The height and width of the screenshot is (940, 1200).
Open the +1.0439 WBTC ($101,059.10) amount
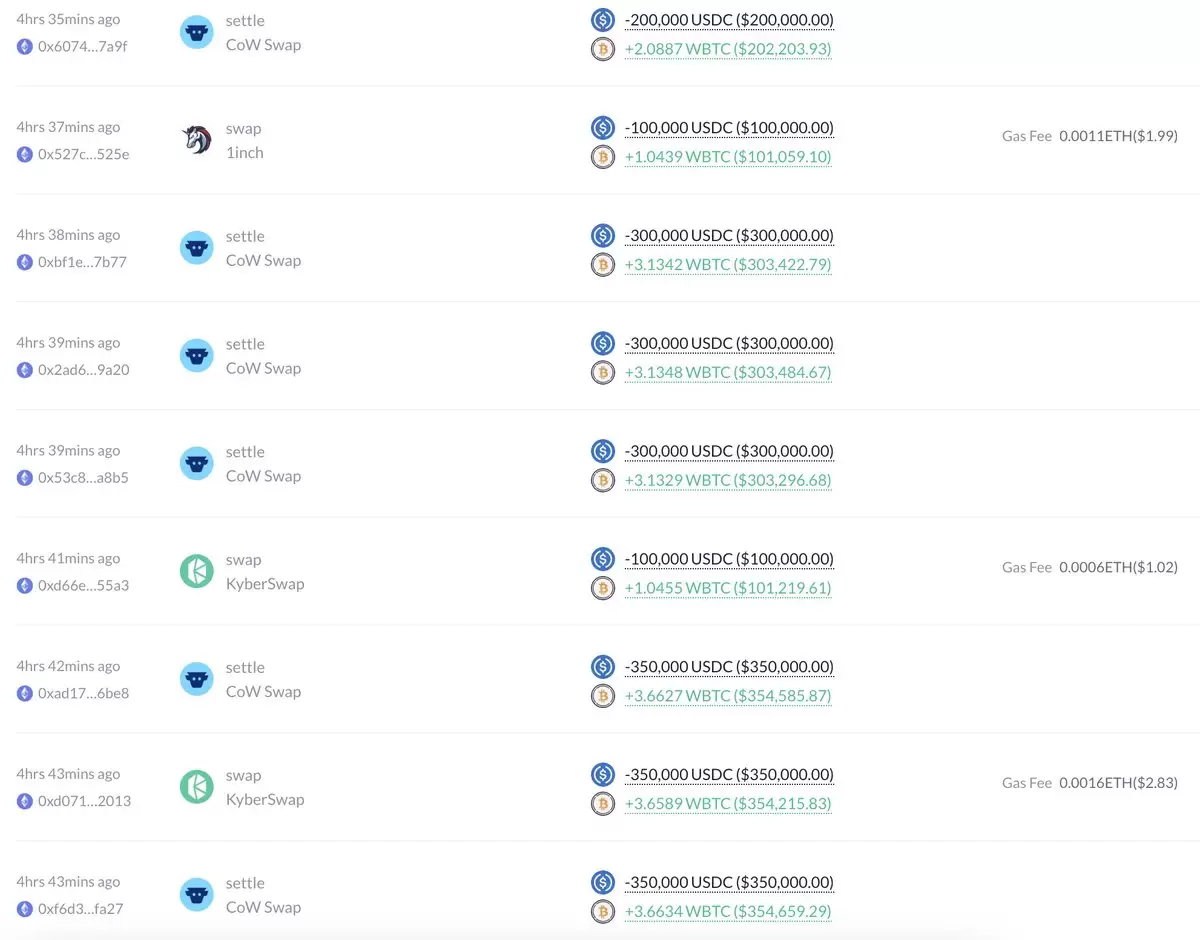(x=728, y=157)
